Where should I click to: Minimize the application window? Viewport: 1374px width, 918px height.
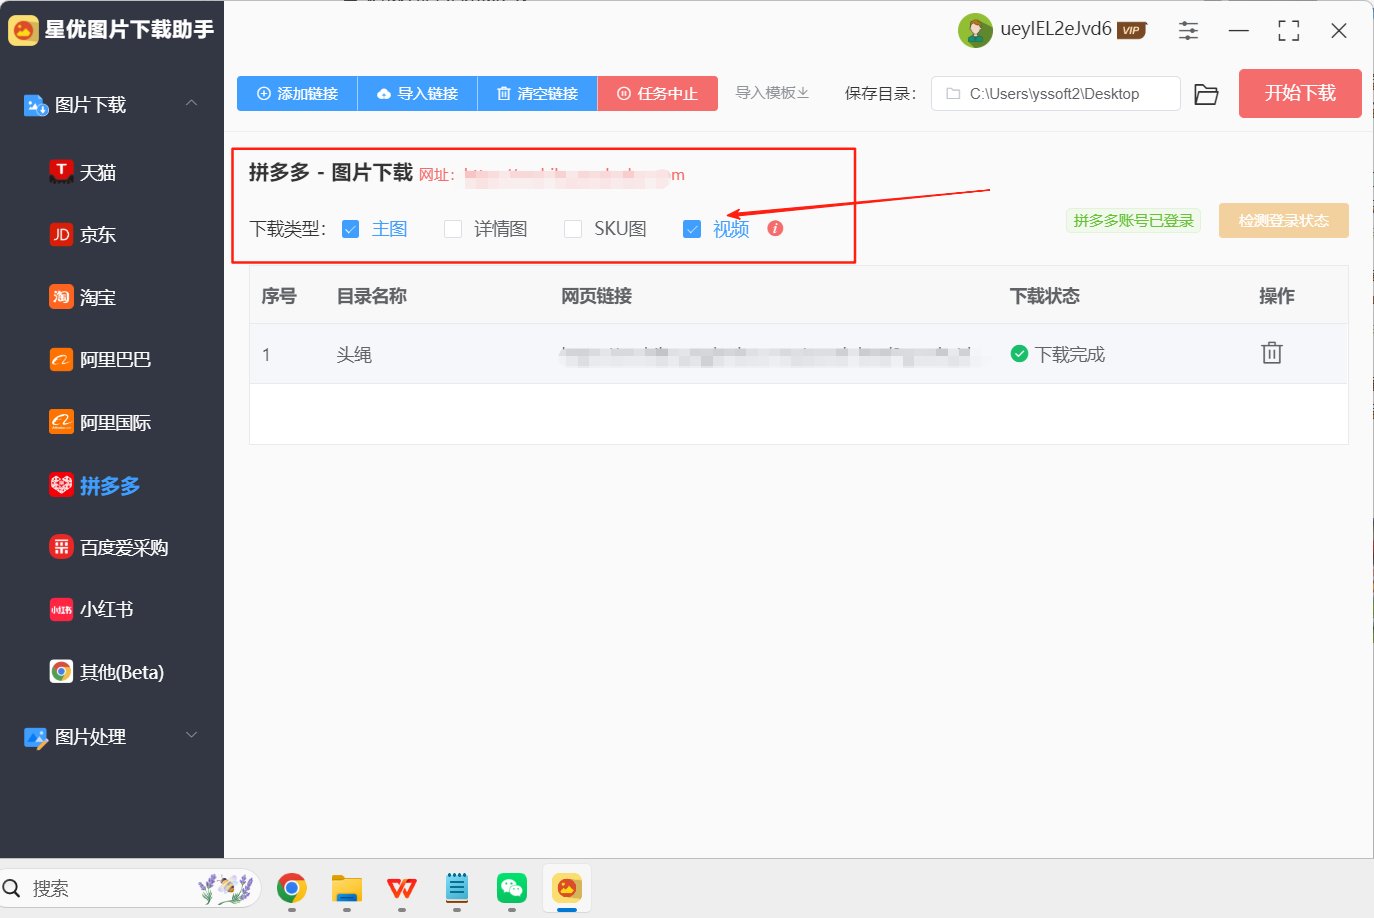tap(1239, 31)
